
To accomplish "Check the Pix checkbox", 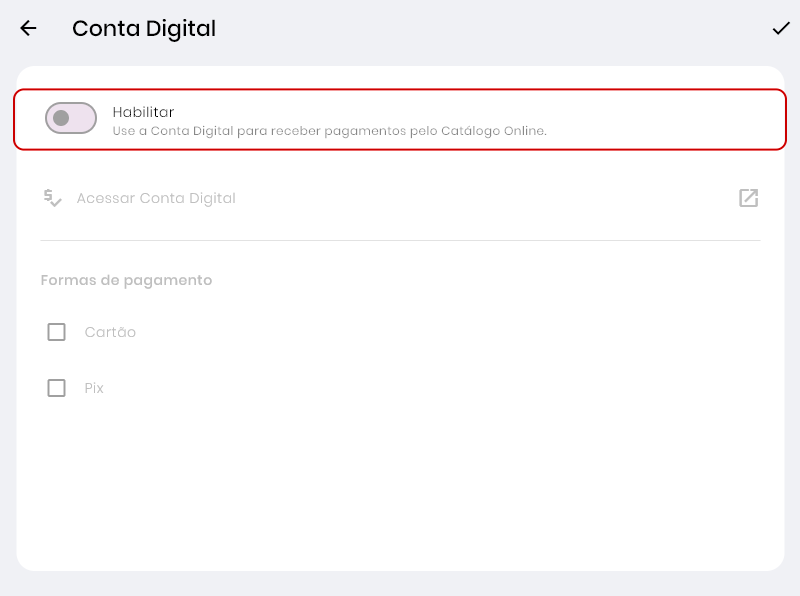I will click(x=57, y=388).
